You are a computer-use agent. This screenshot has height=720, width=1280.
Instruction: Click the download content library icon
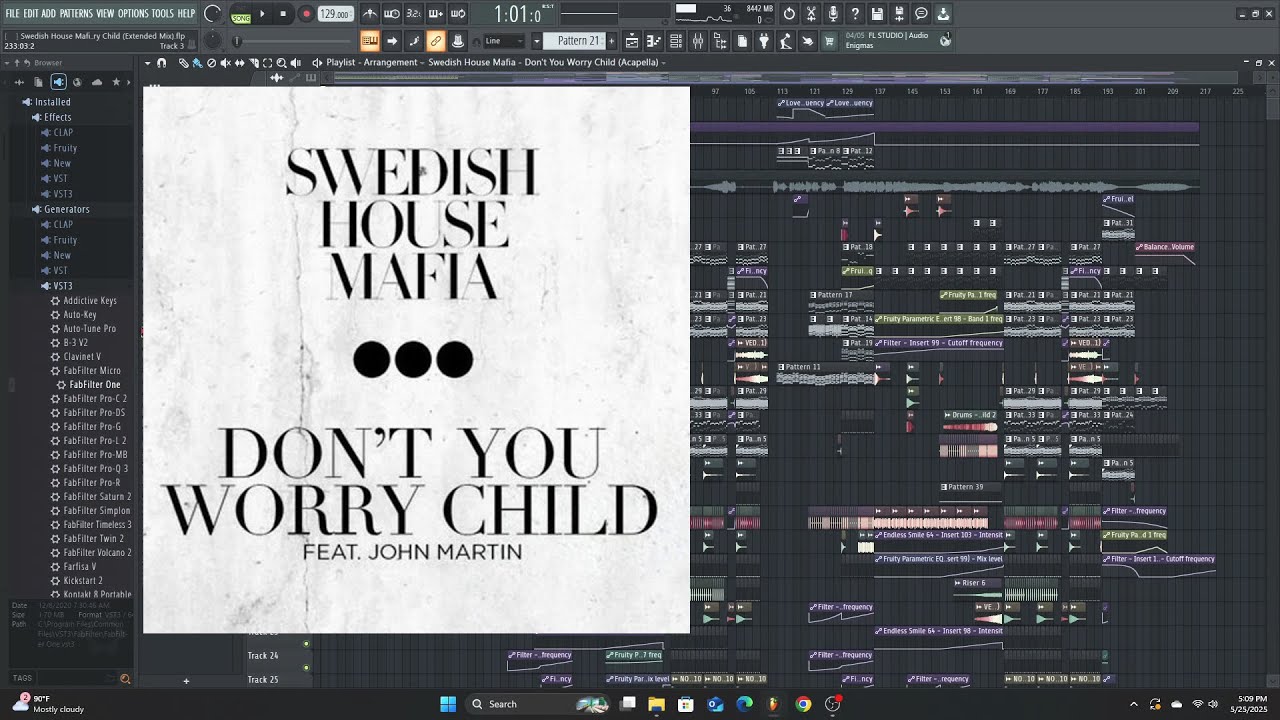(x=943, y=14)
